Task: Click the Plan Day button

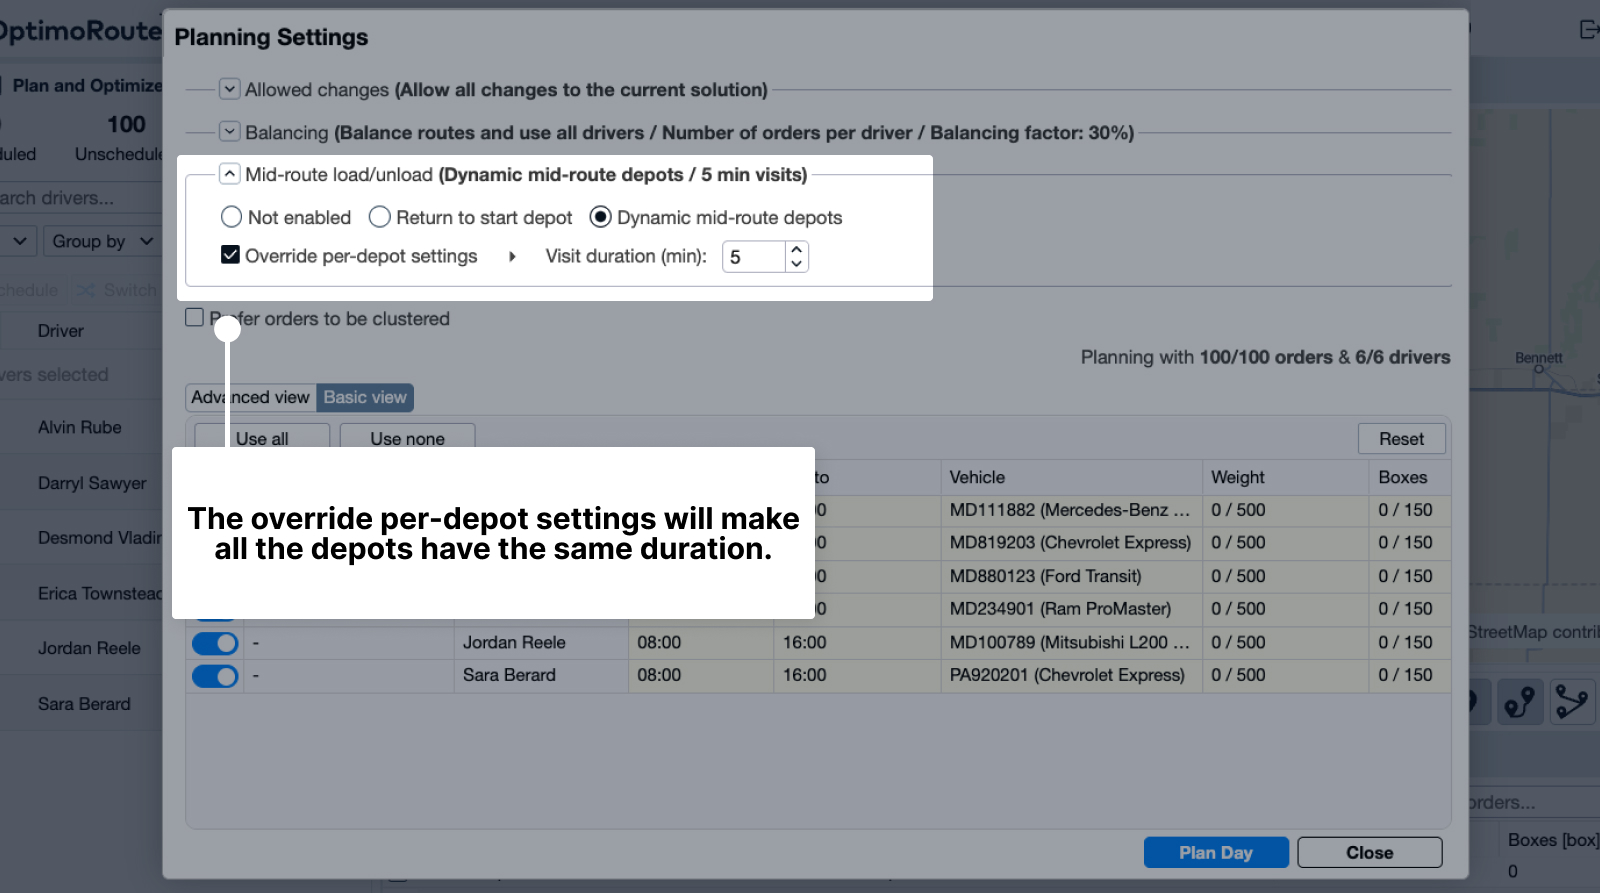Action: [1215, 853]
